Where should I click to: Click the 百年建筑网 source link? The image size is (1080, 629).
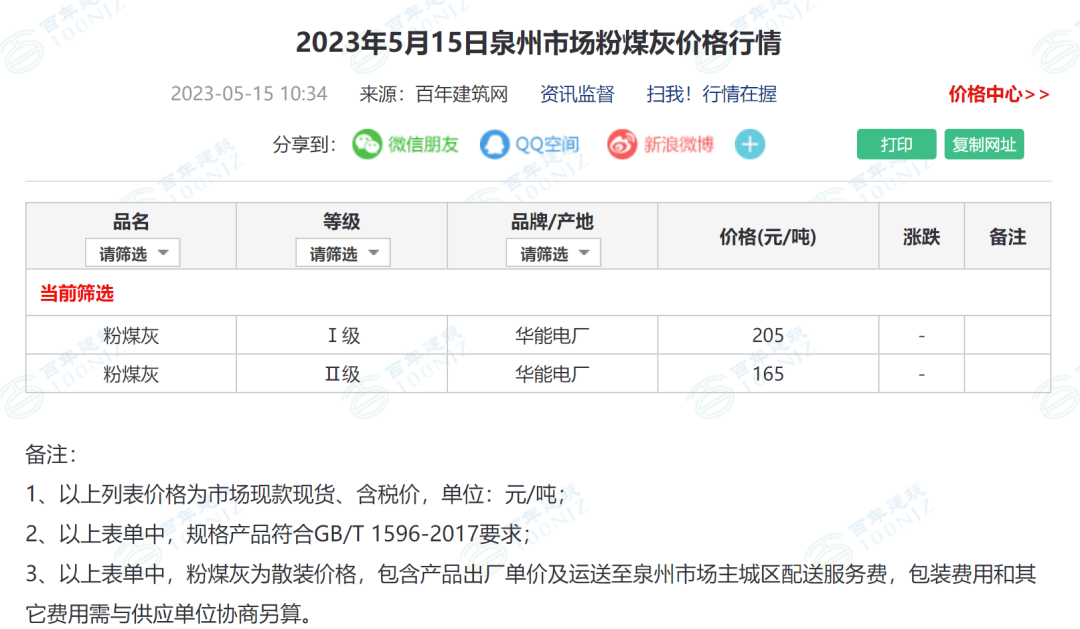462,94
